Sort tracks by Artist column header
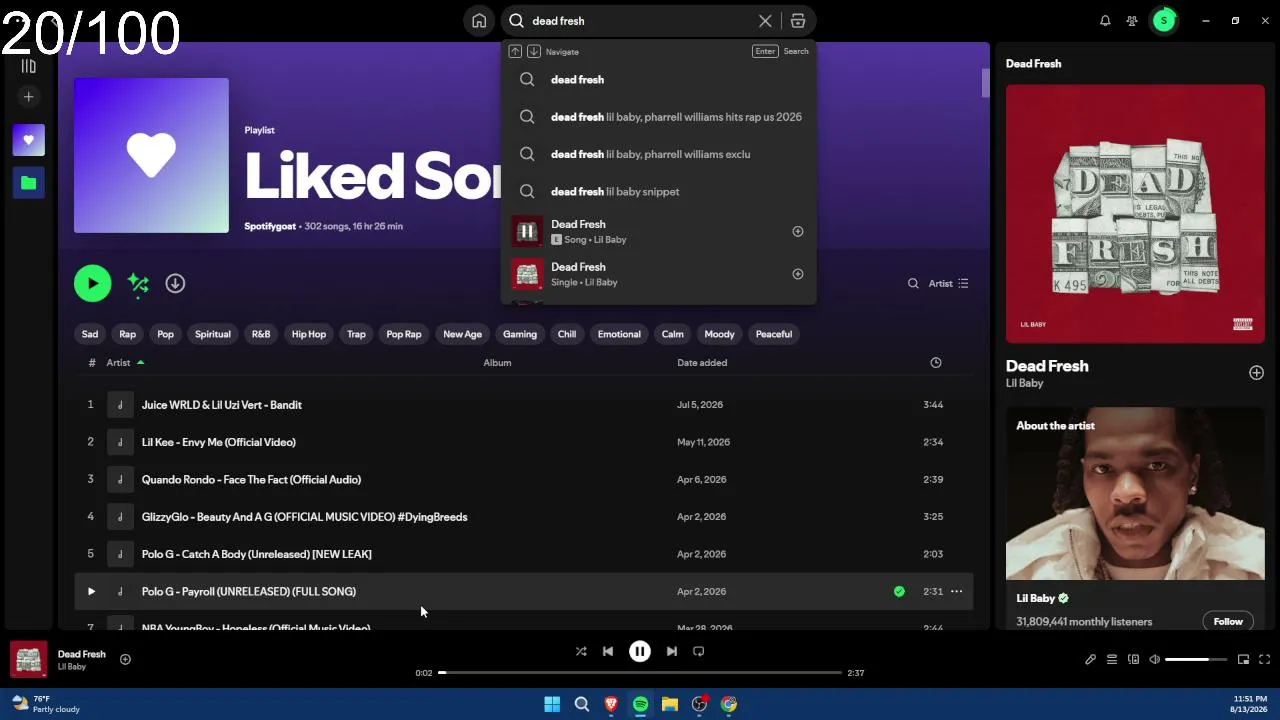This screenshot has width=1280, height=720. pos(119,363)
